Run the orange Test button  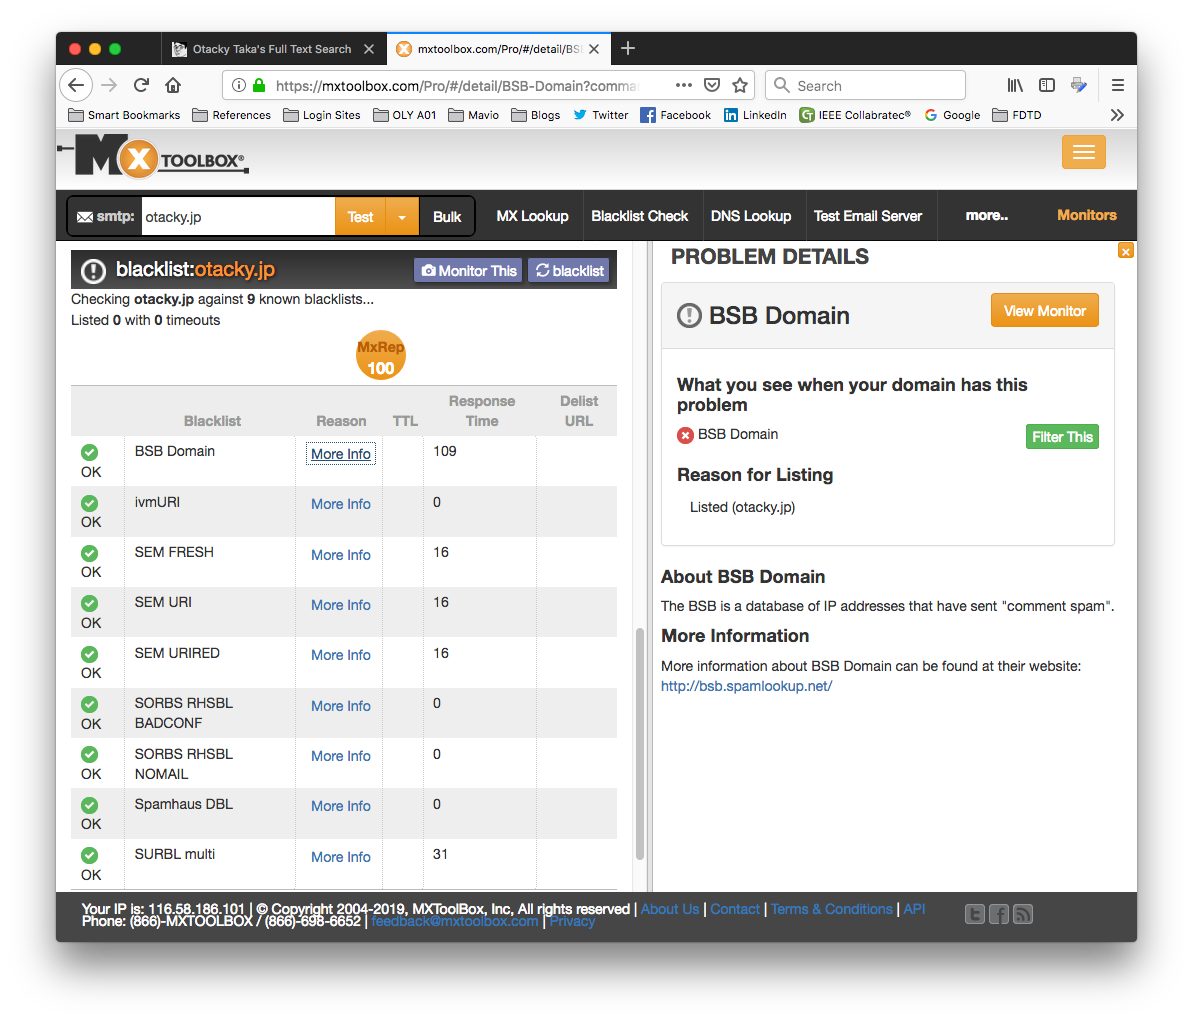click(360, 217)
